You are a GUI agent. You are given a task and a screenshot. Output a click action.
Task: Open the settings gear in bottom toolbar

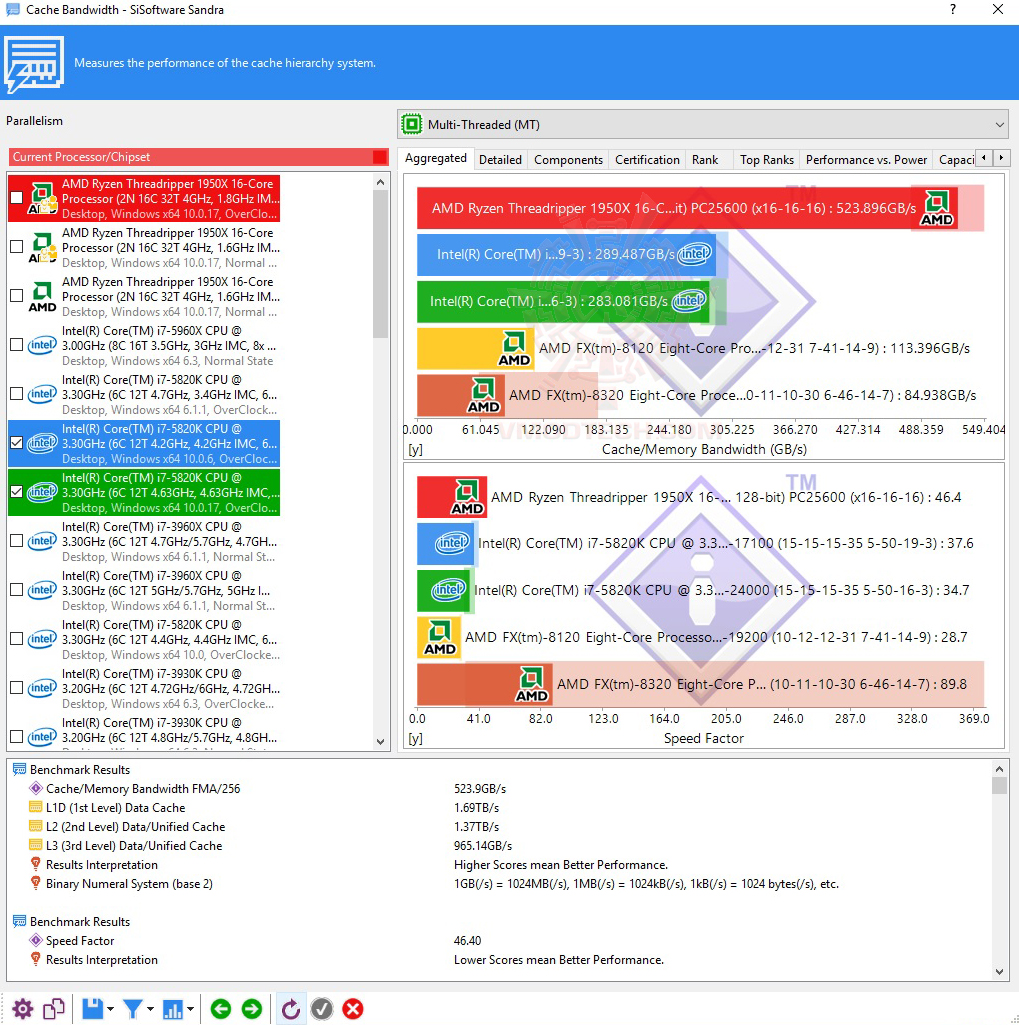(22, 1009)
